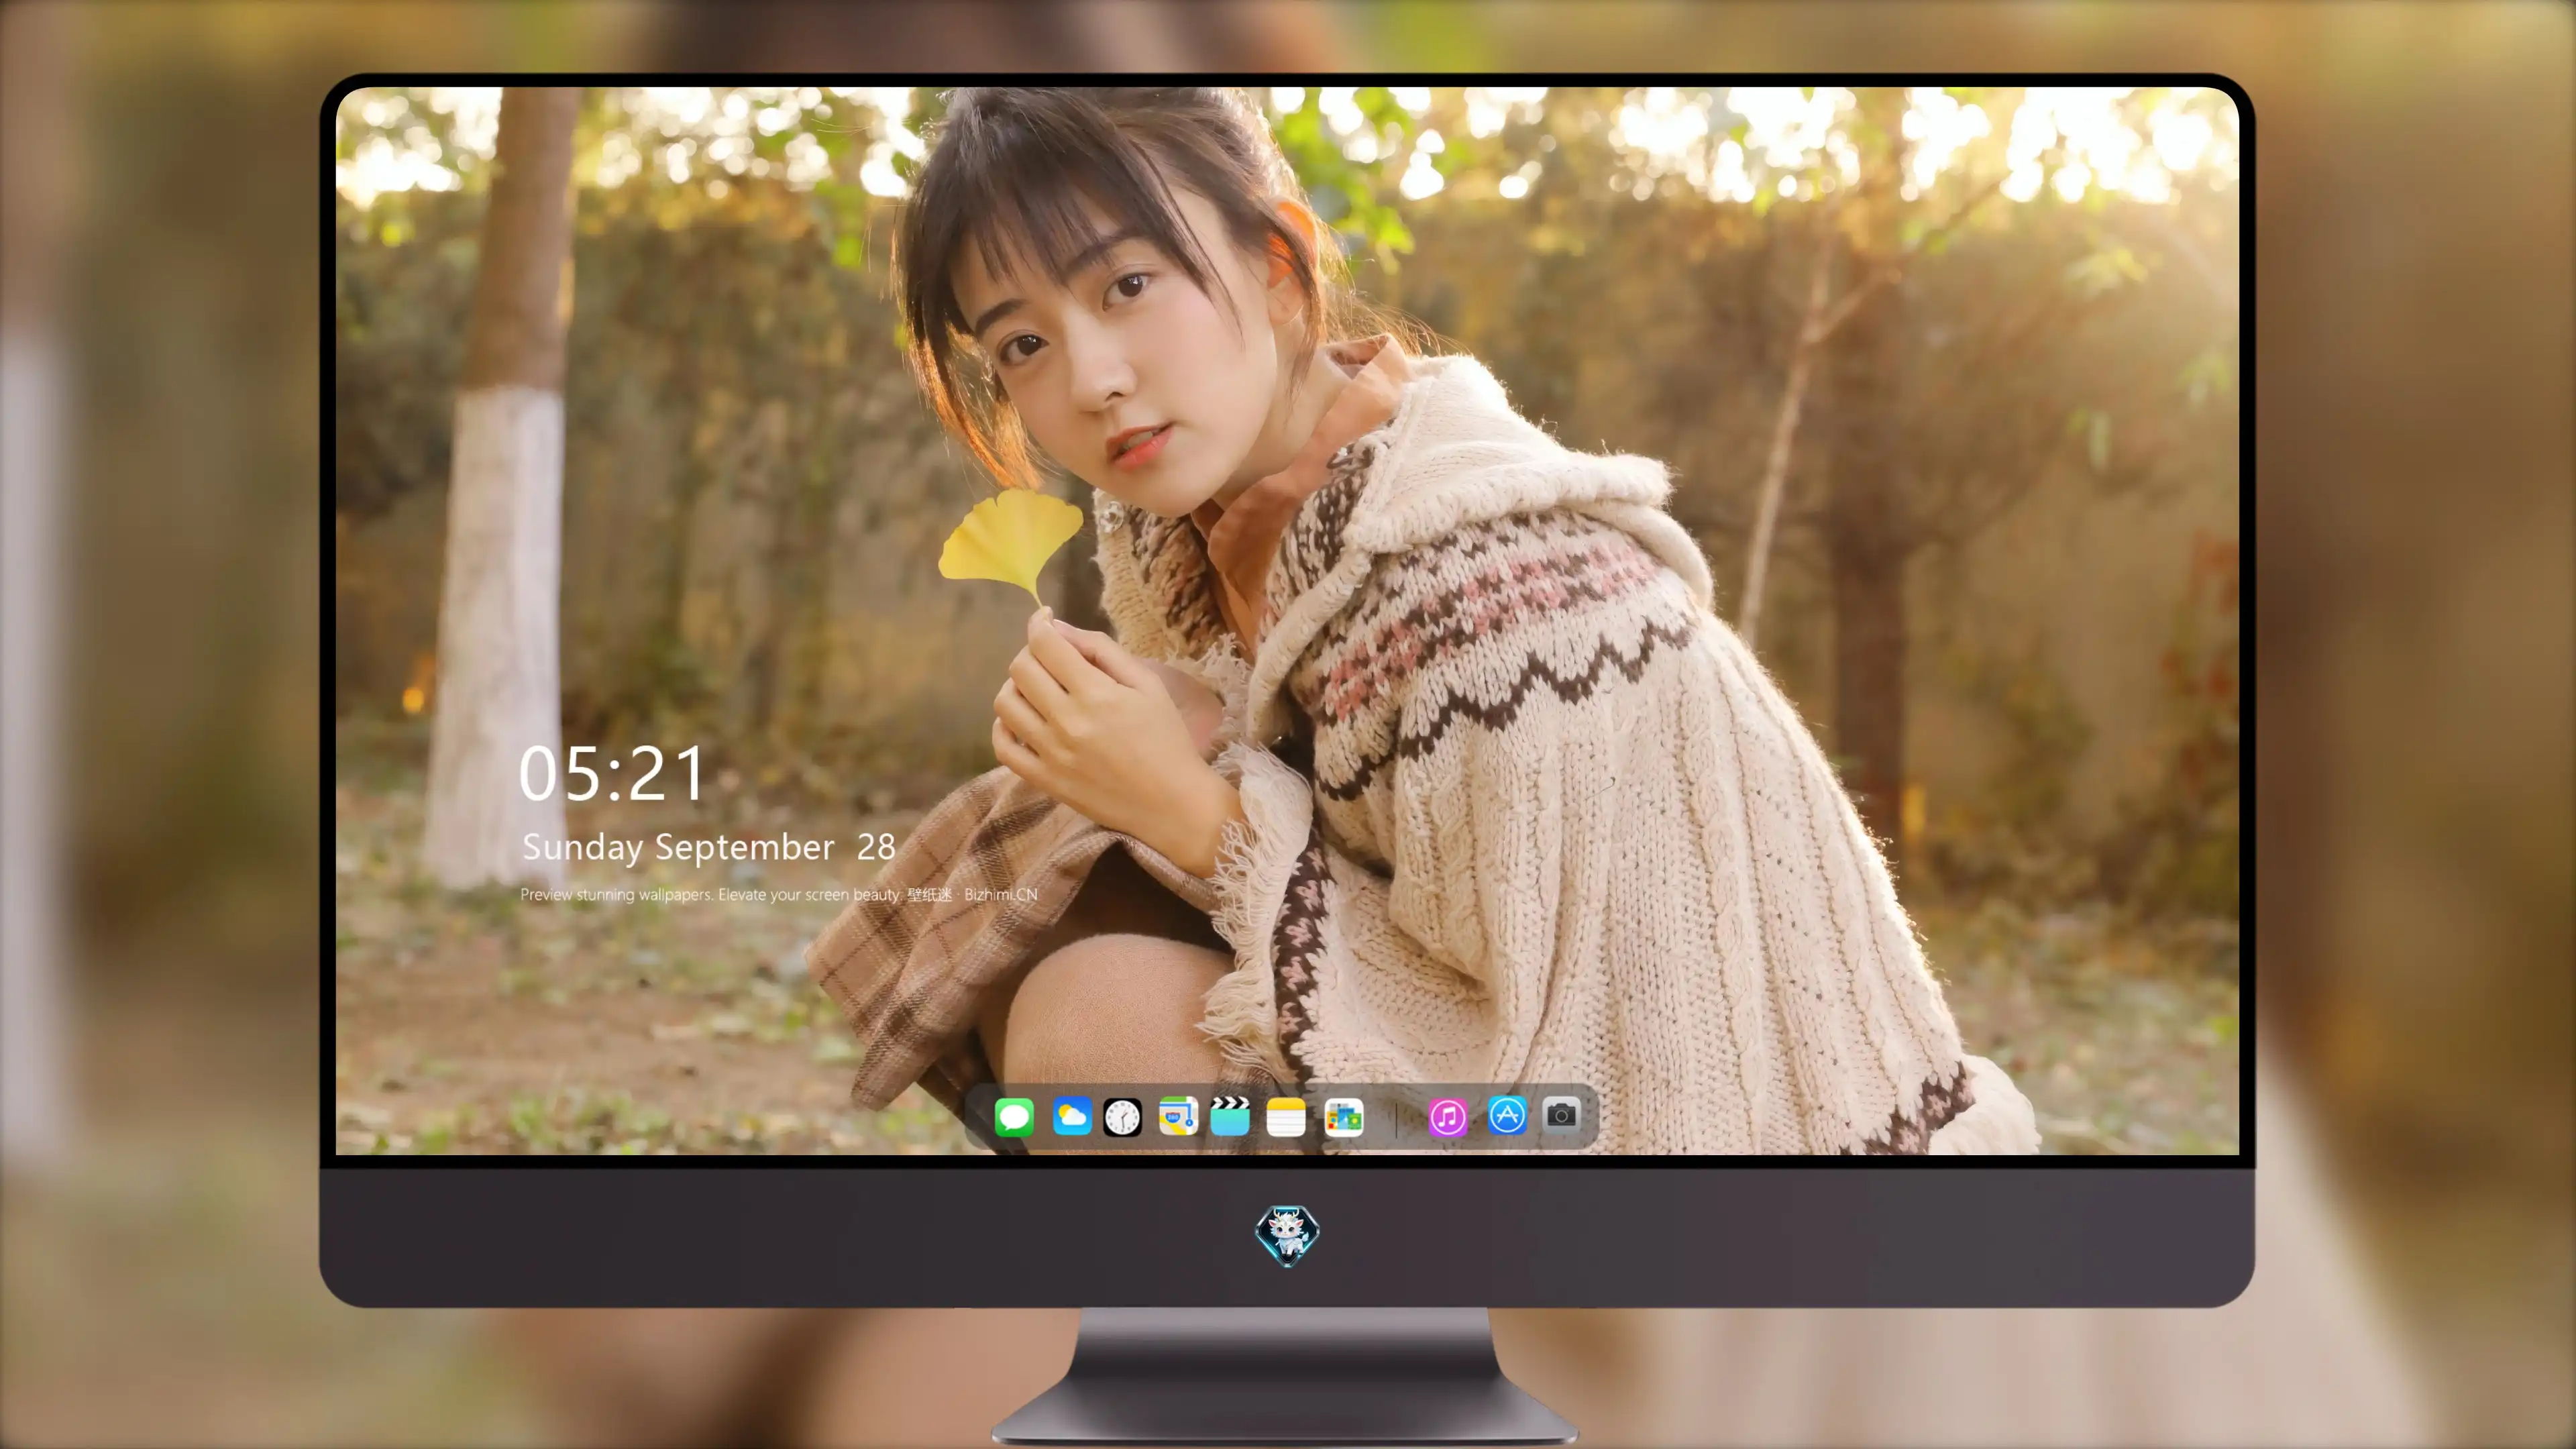Launch the Maps app from the dock
The height and width of the screenshot is (1449, 2576).
tap(1178, 1116)
